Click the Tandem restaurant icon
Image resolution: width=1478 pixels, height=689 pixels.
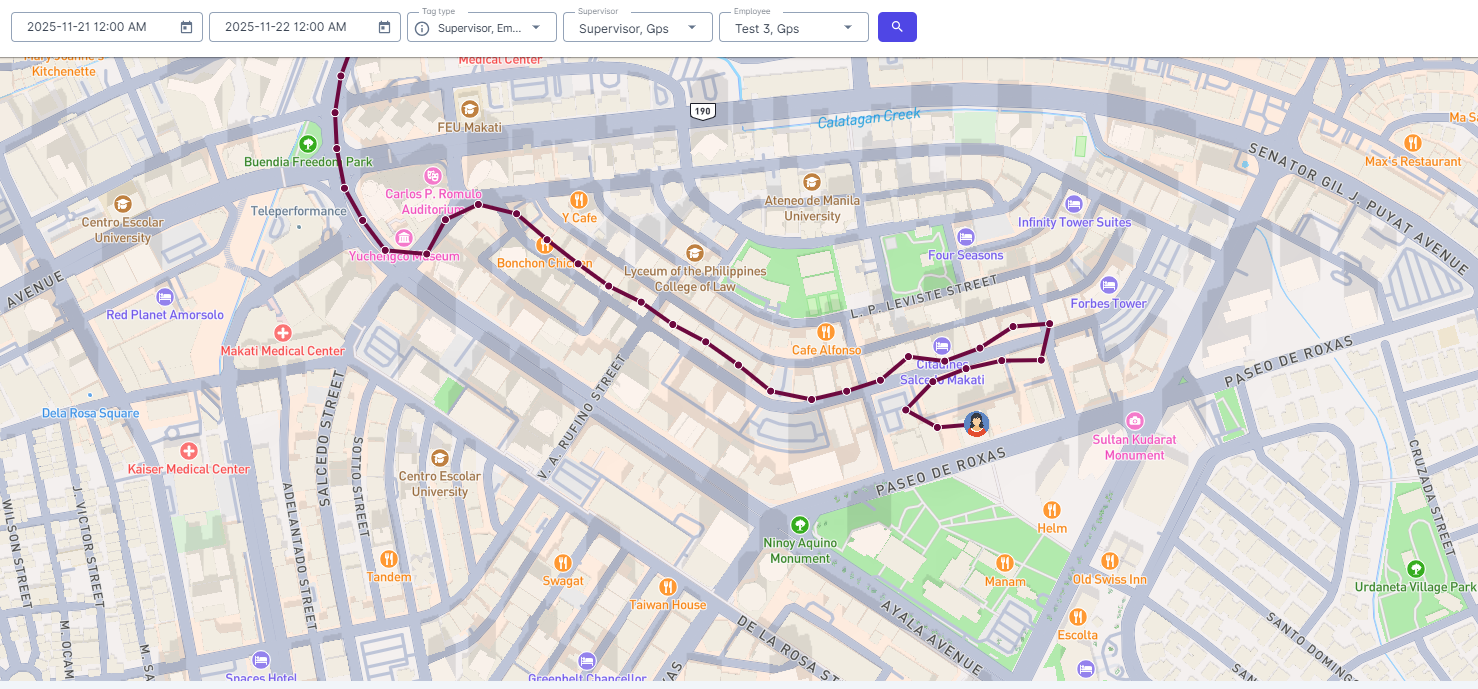click(389, 559)
